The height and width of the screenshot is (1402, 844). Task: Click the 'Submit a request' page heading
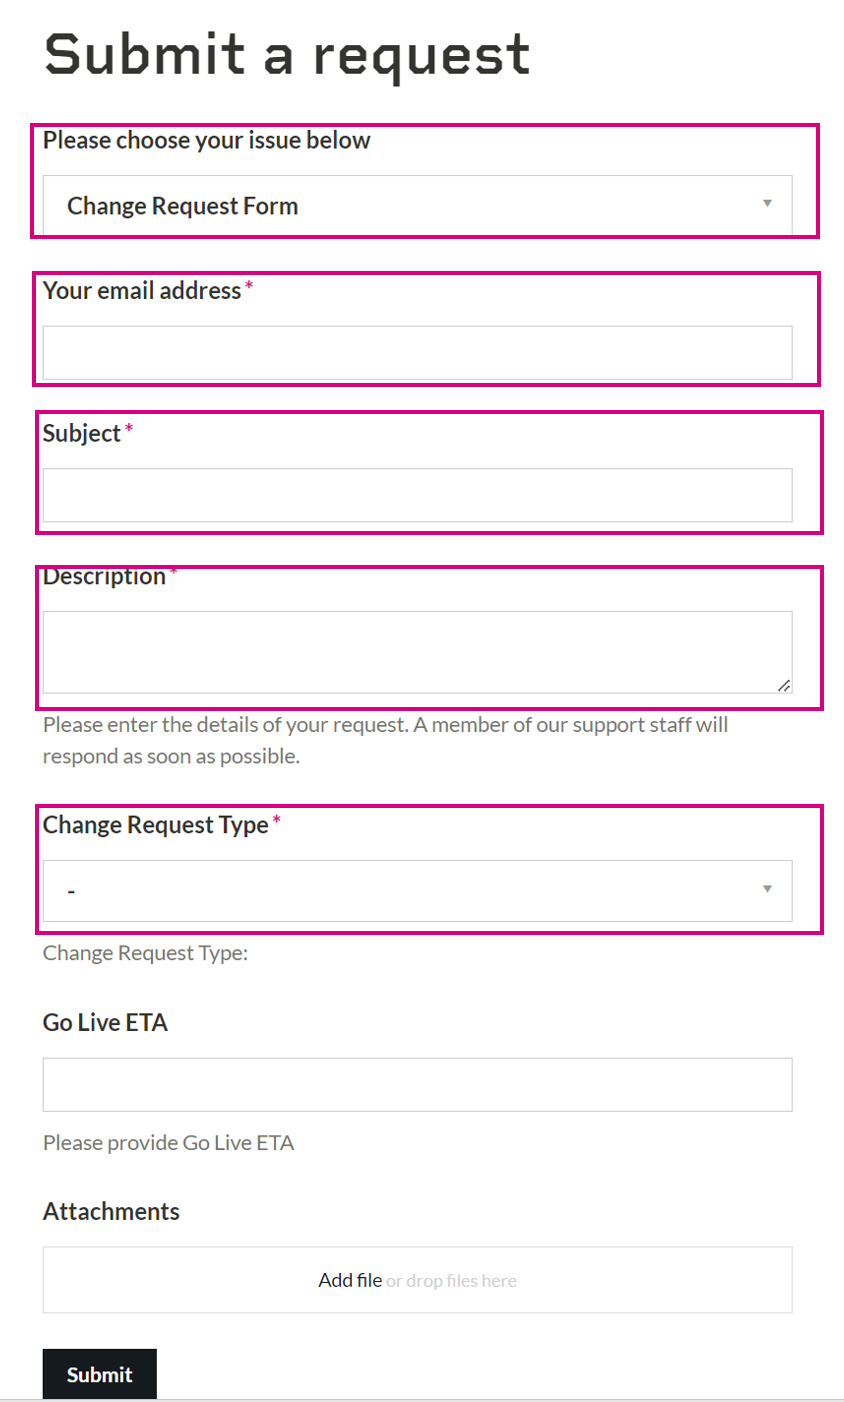pos(287,55)
